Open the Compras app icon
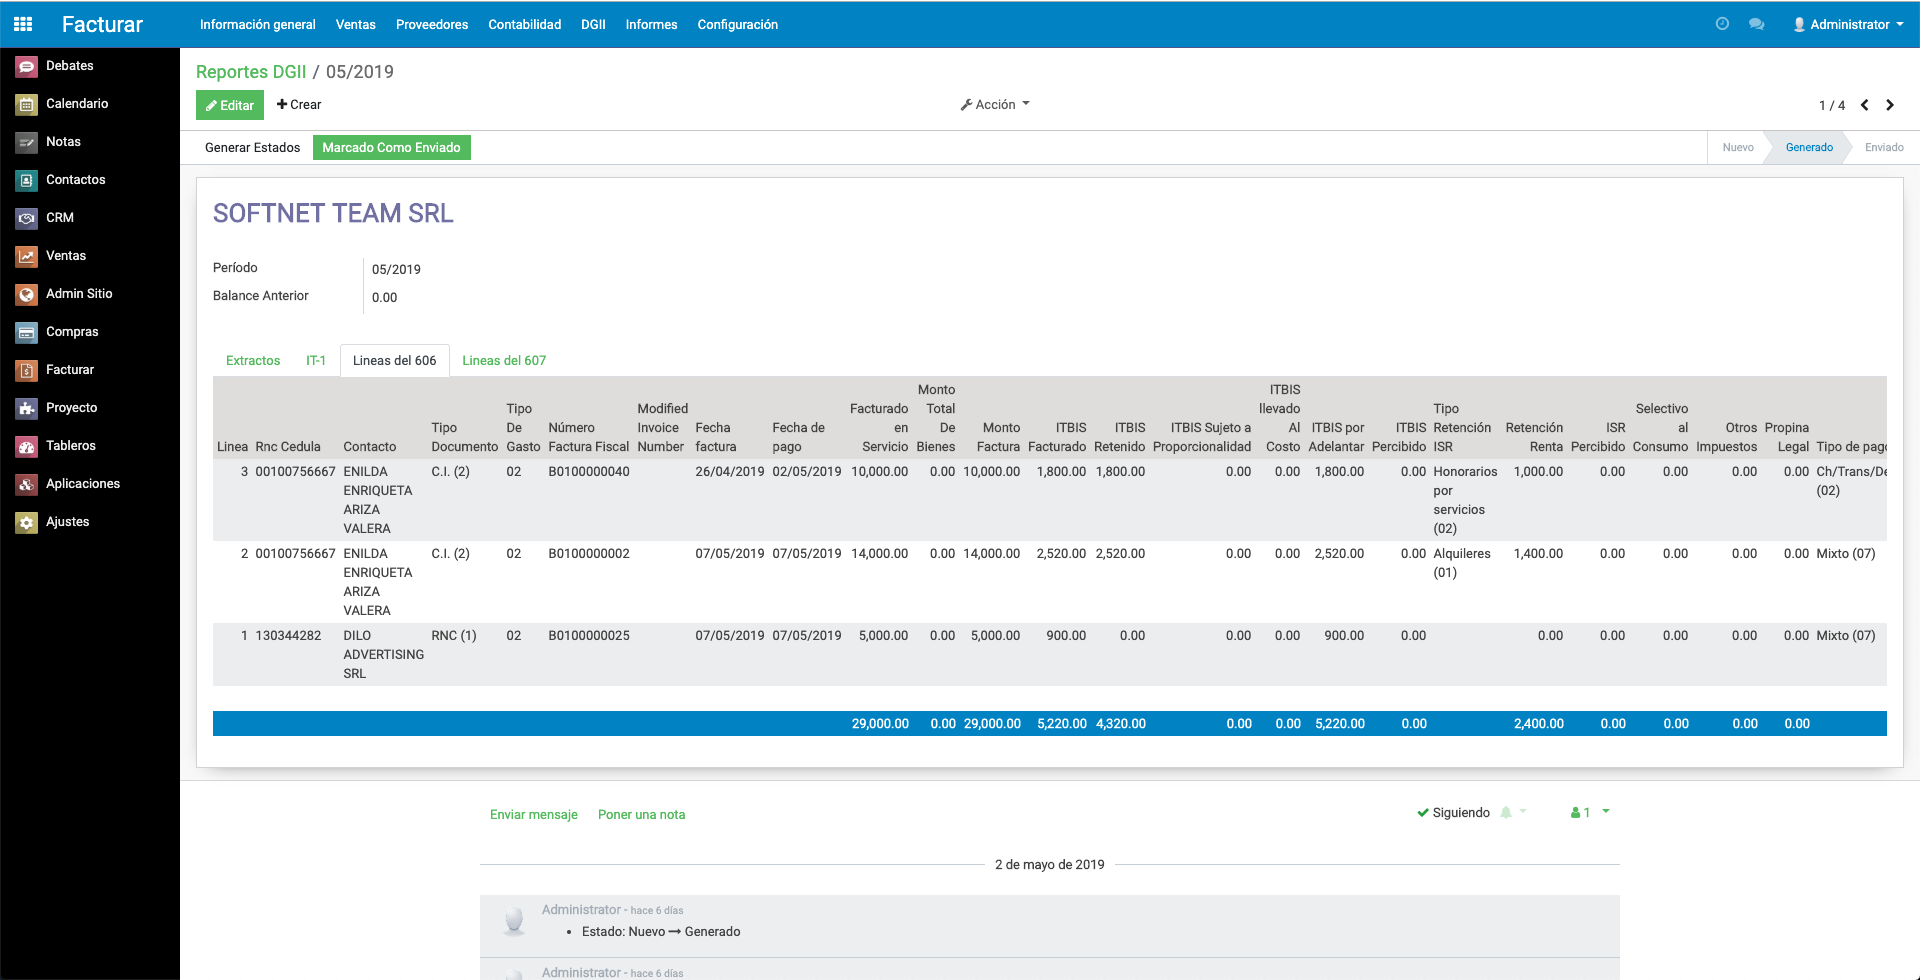 point(27,332)
